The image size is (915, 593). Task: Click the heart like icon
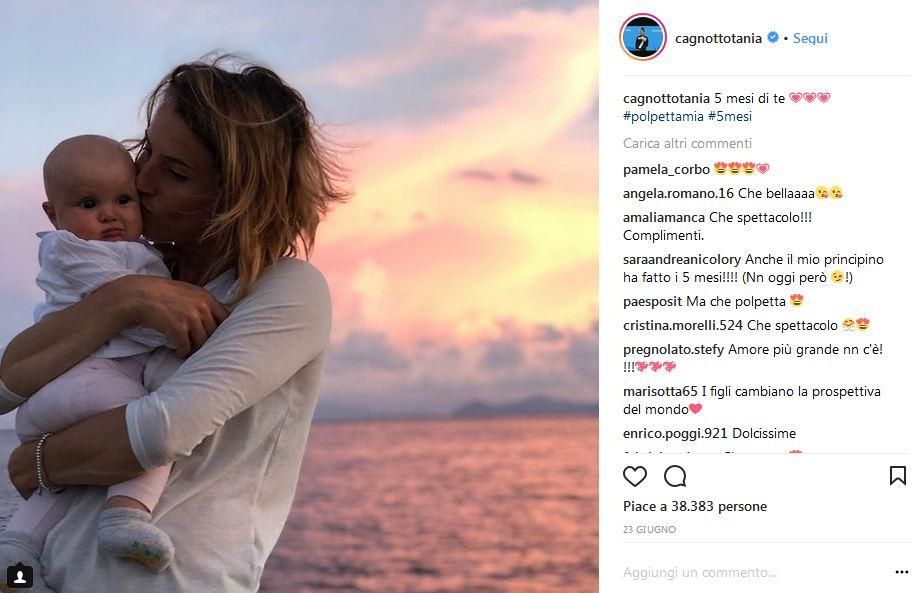click(635, 476)
